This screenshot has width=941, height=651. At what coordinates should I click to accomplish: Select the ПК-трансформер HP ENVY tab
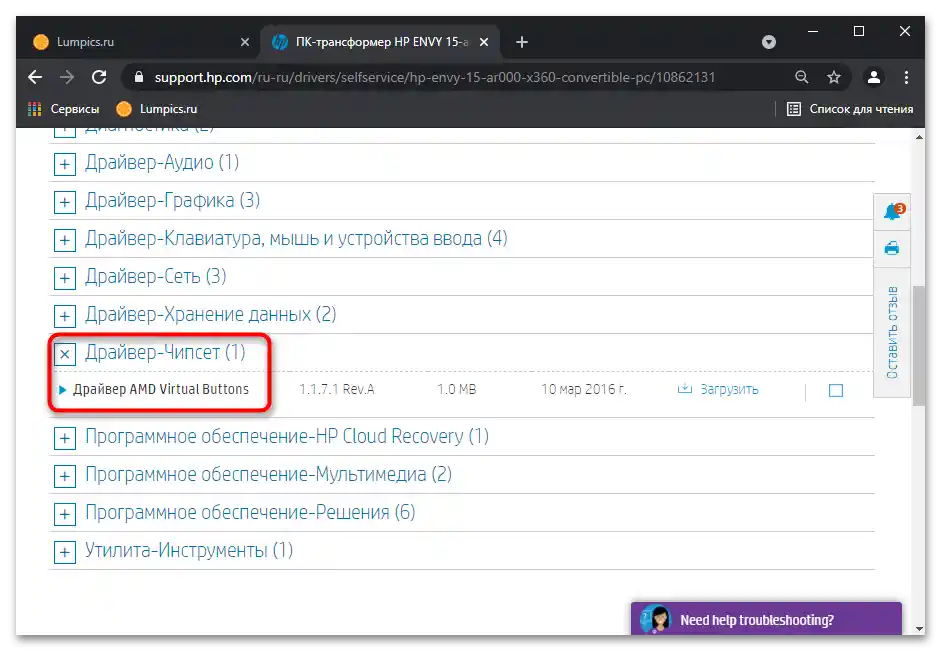click(380, 42)
